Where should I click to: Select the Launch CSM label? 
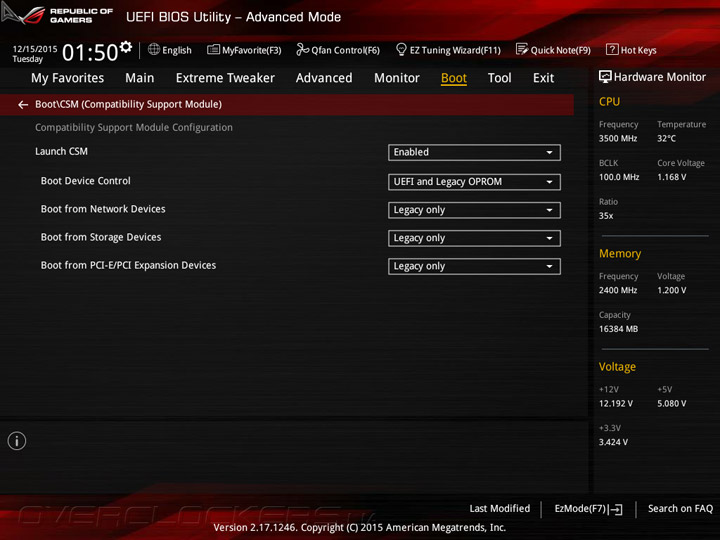pyautogui.click(x=62, y=152)
